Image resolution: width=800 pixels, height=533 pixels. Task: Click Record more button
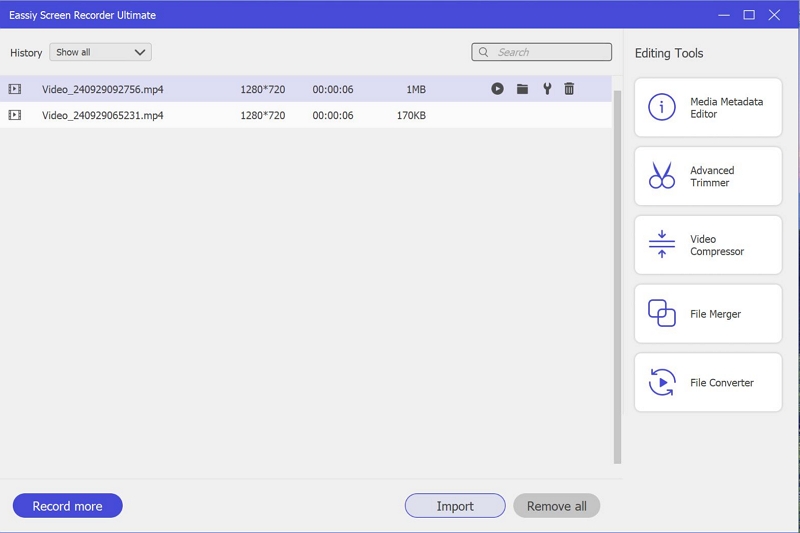pyautogui.click(x=67, y=505)
